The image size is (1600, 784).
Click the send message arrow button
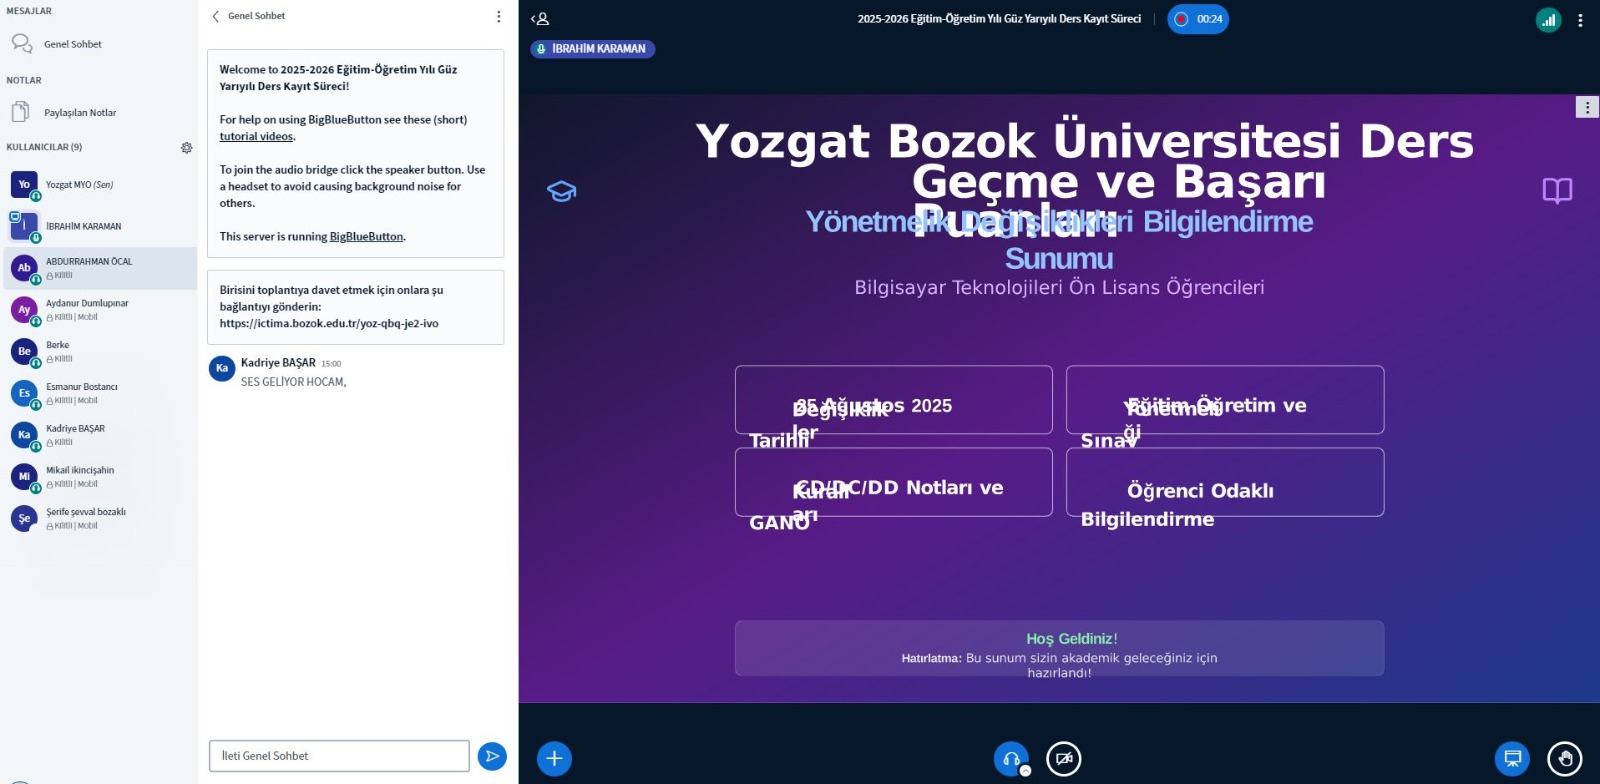click(x=492, y=756)
